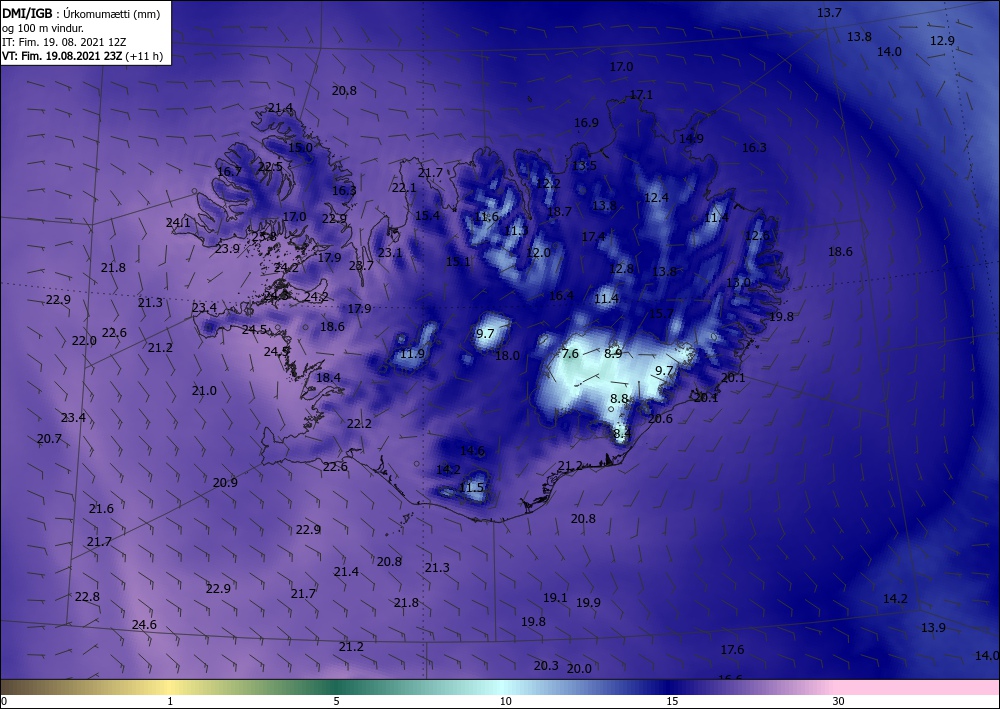Select the 'VT: Fim. 19.08.2021 23Z (+11 h)' line
This screenshot has width=1000, height=709.
pyautogui.click(x=82, y=56)
